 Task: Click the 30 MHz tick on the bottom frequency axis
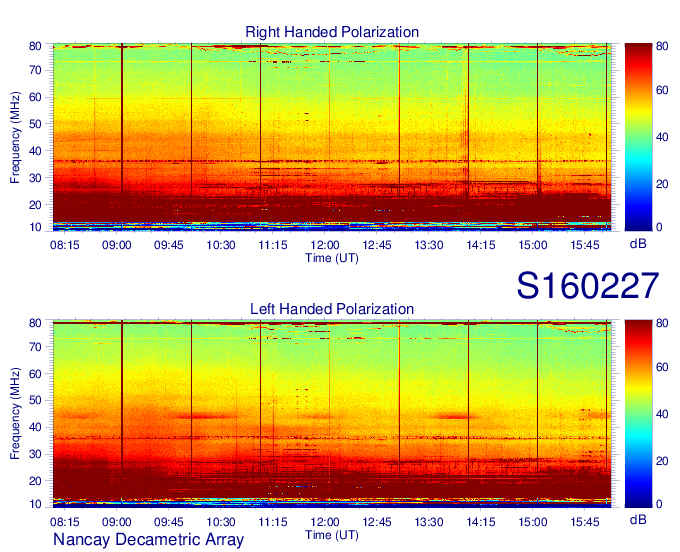point(35,454)
